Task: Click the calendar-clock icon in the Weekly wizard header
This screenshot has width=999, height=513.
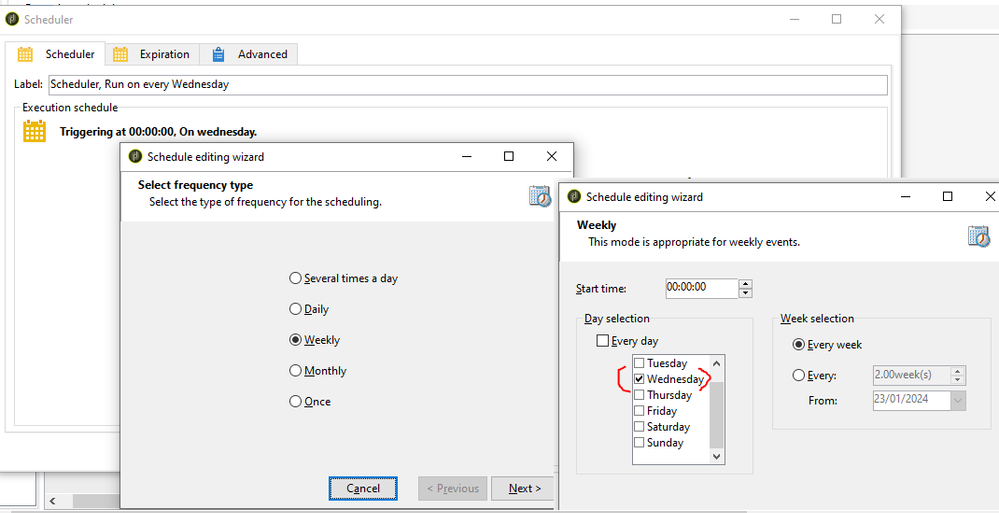Action: click(x=978, y=237)
